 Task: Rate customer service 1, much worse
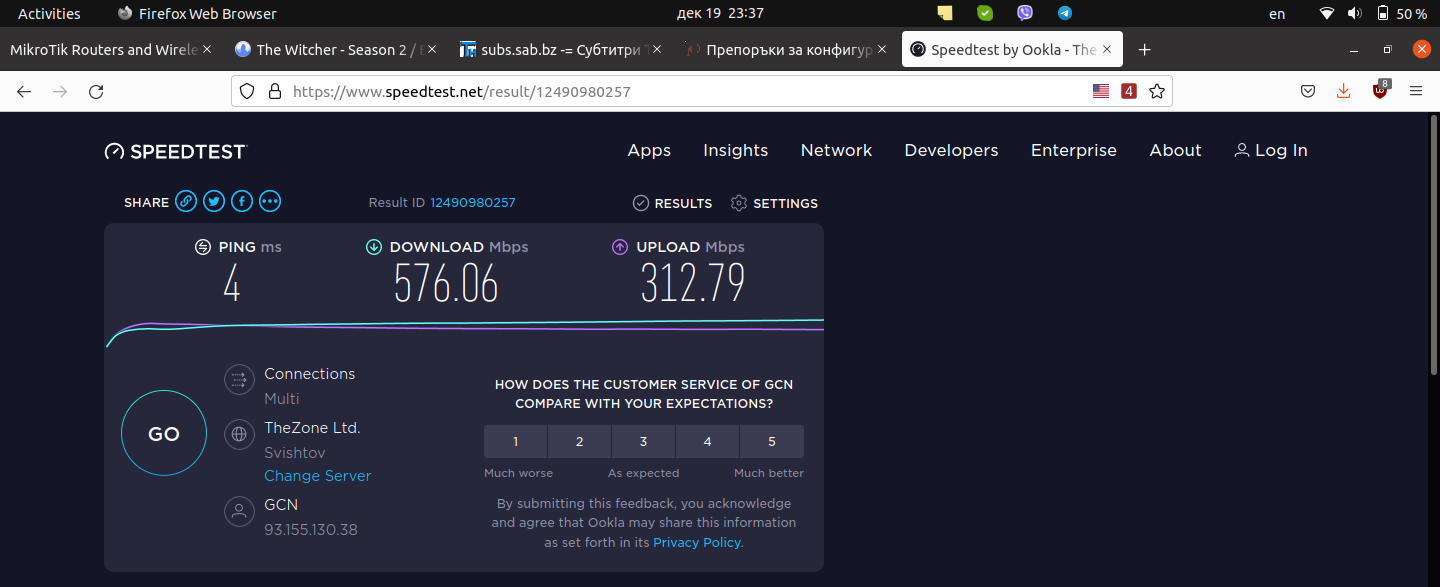click(x=516, y=441)
